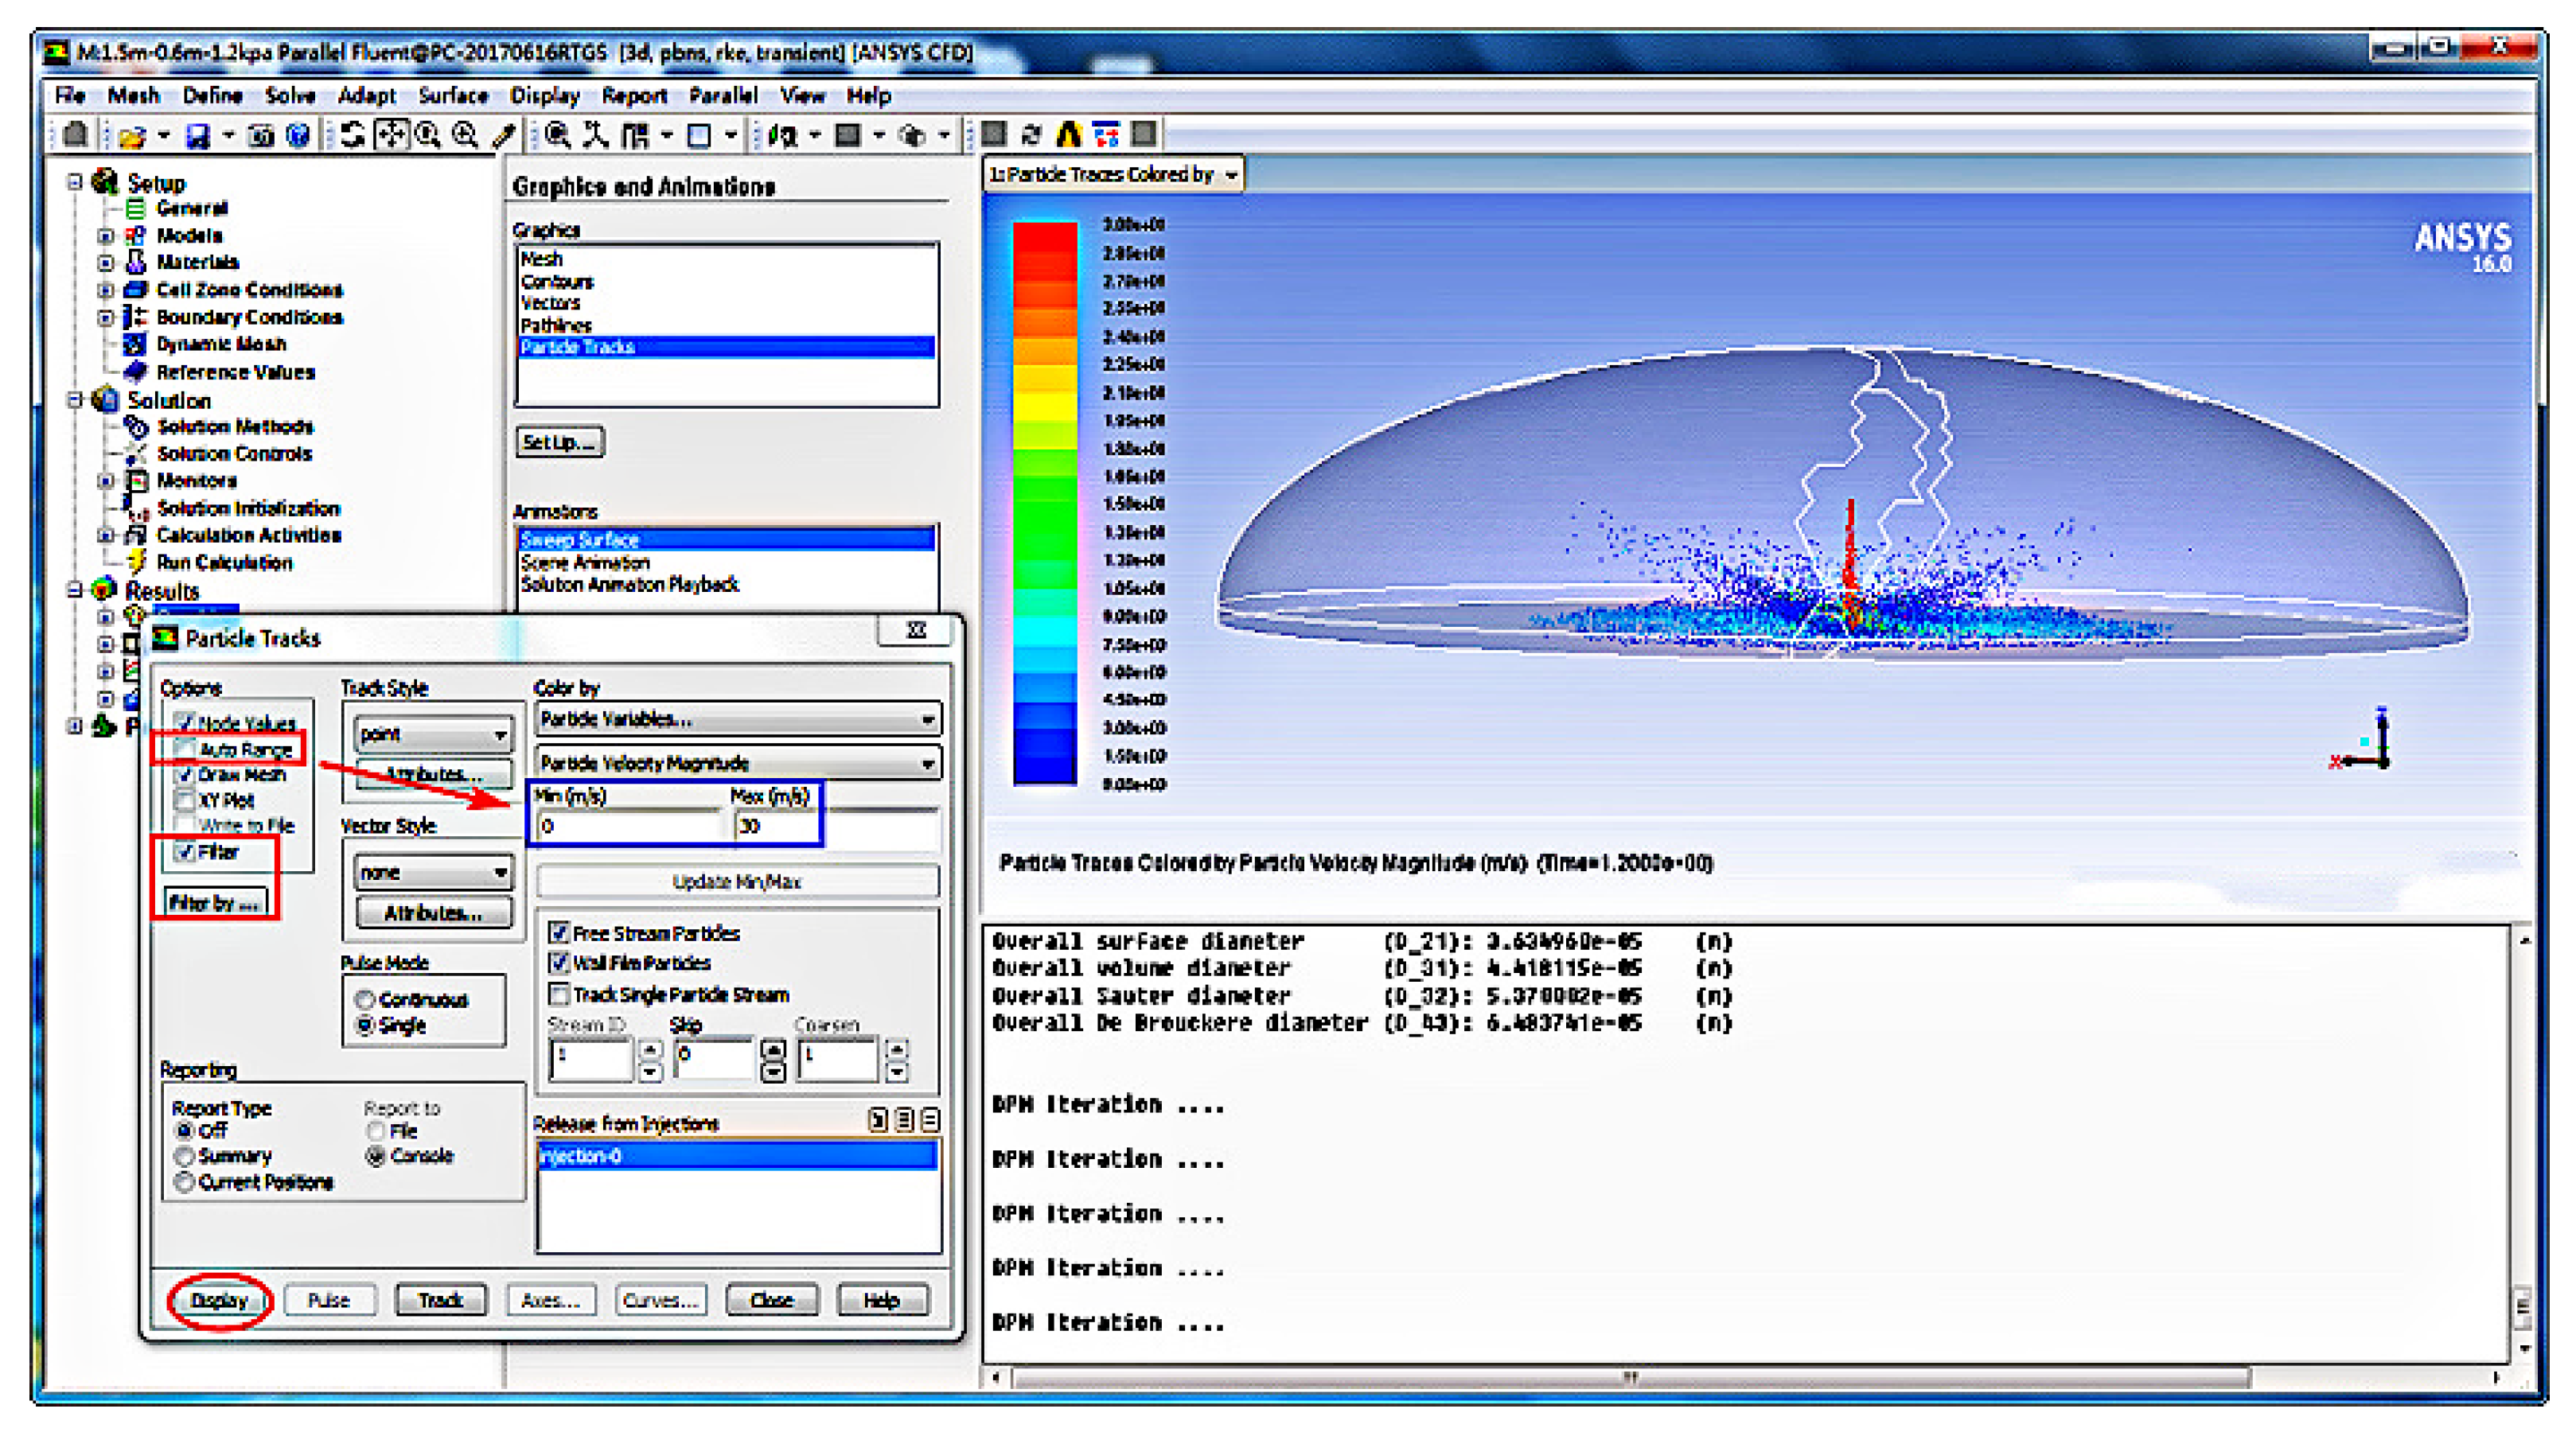Viewport: 2576px width, 1436px height.
Task: Select injection-0 in Release from Injections
Action: click(738, 1156)
